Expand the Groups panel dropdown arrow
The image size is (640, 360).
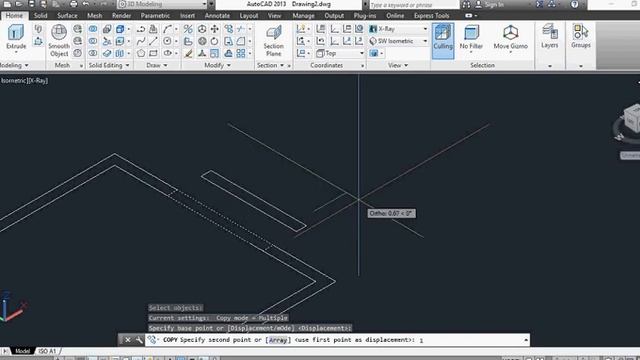click(x=581, y=66)
